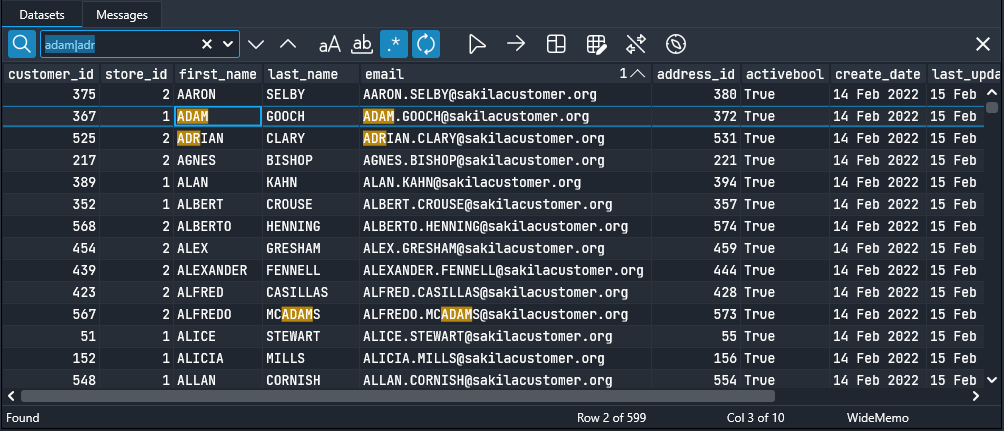Image resolution: width=1004 pixels, height=431 pixels.
Task: Toggle whole word matching (ab)
Action: [362, 44]
